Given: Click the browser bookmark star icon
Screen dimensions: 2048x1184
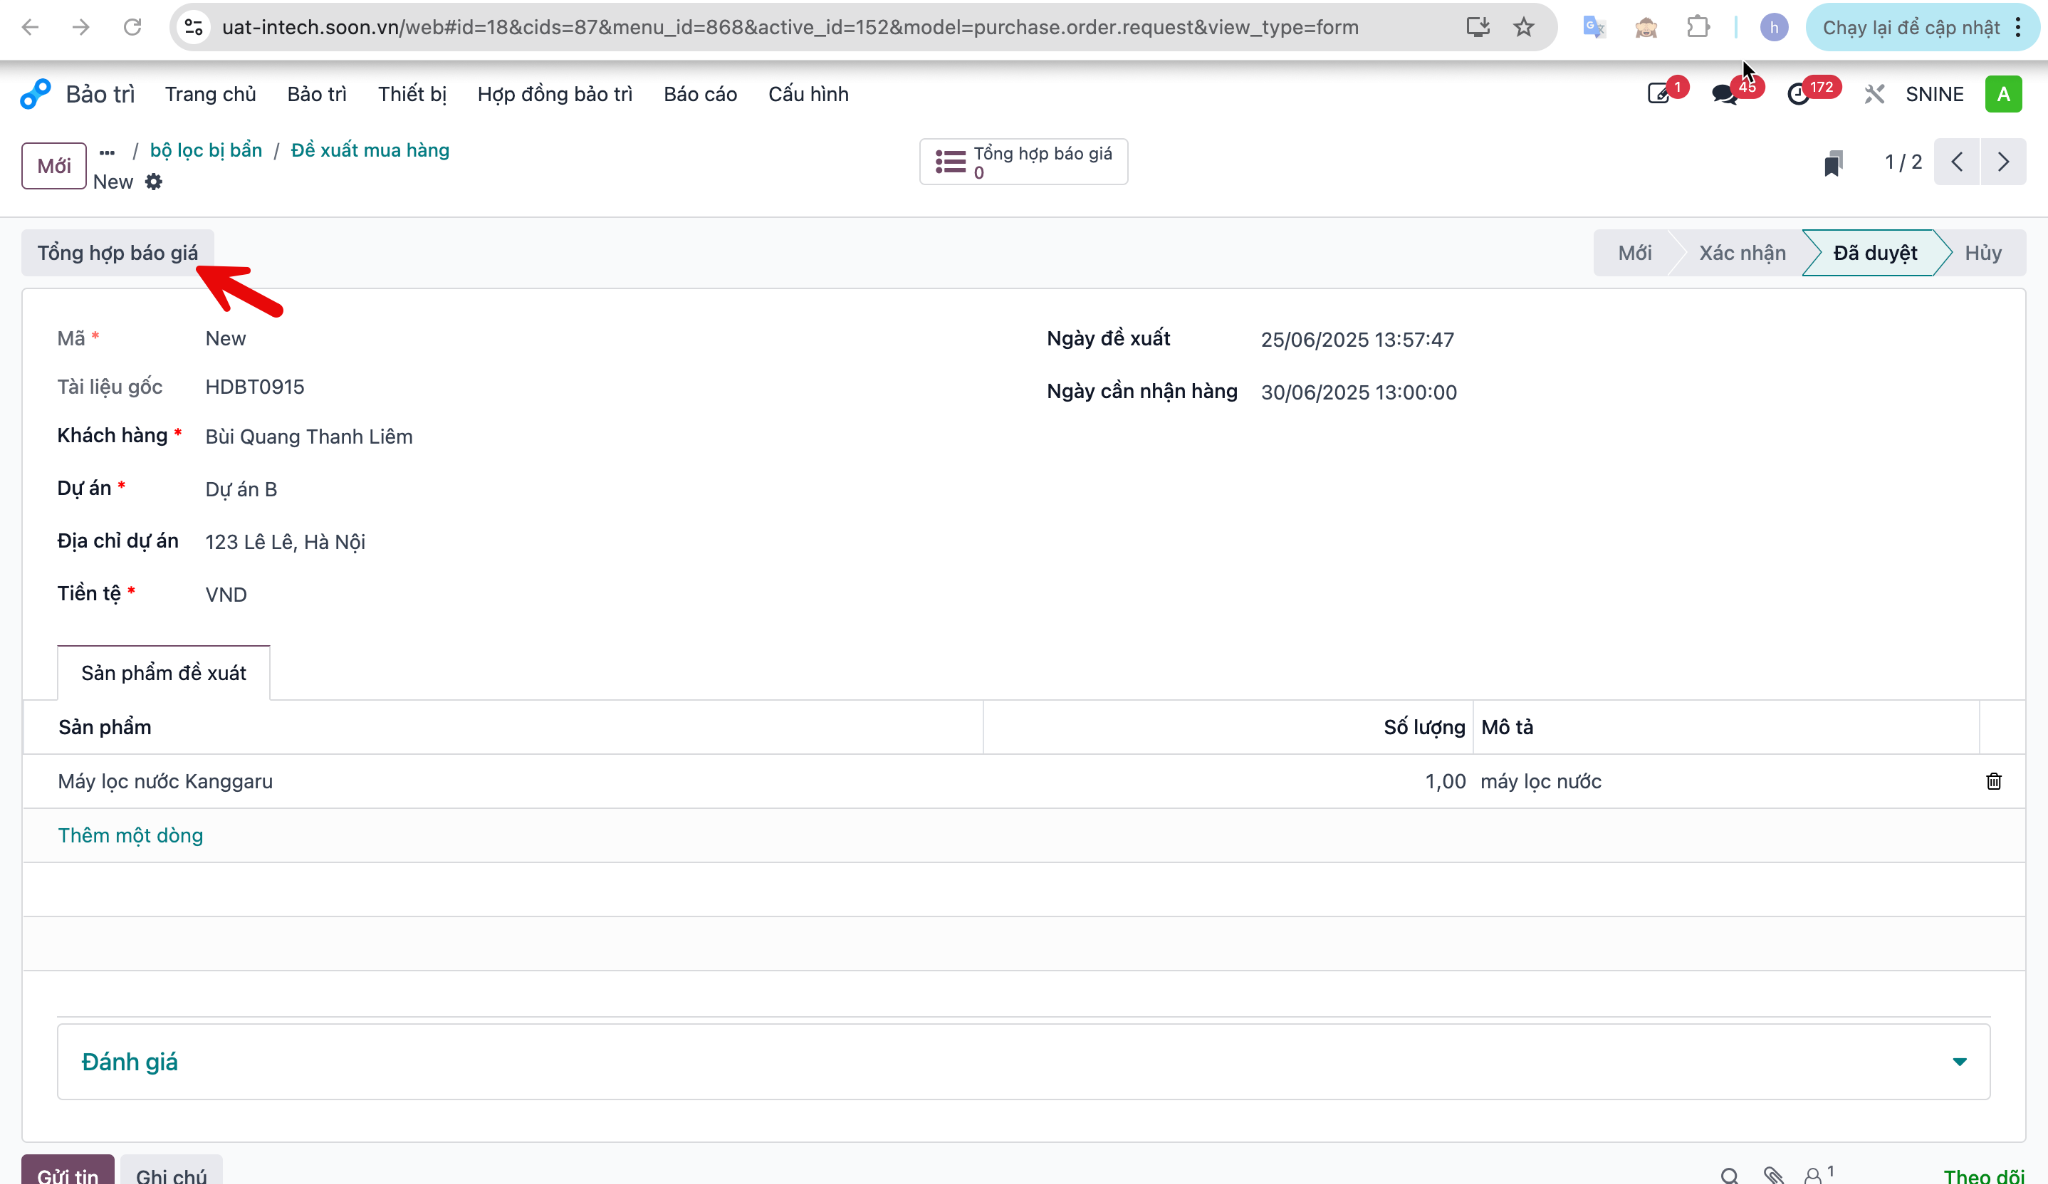Looking at the screenshot, I should [1524, 27].
